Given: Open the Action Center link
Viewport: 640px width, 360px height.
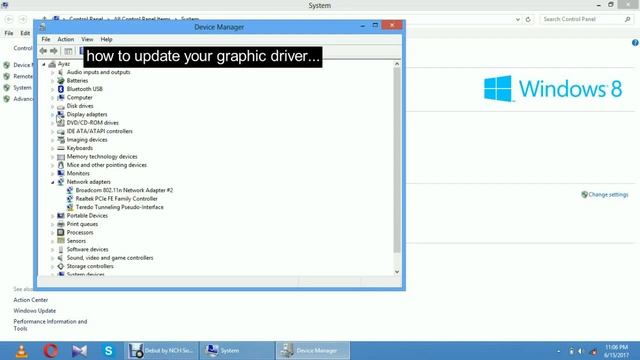Looking at the screenshot, I should [31, 300].
